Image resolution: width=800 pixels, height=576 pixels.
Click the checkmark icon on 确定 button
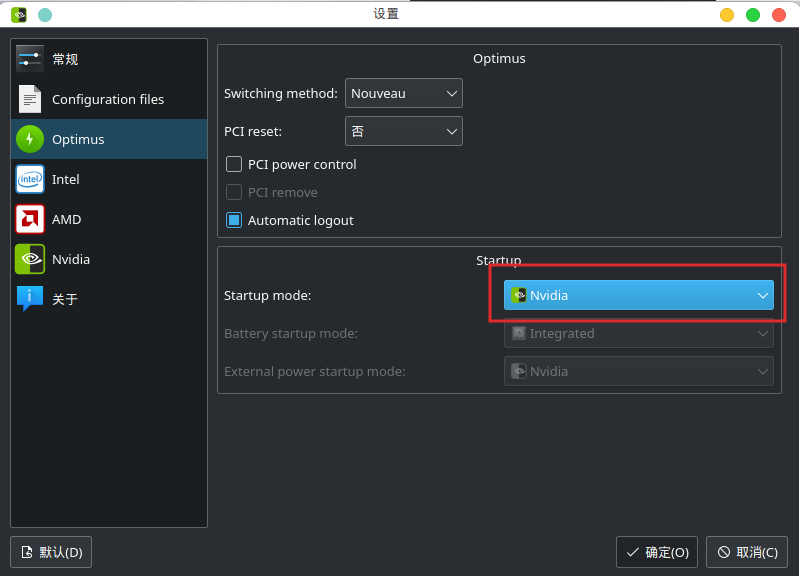click(x=633, y=552)
